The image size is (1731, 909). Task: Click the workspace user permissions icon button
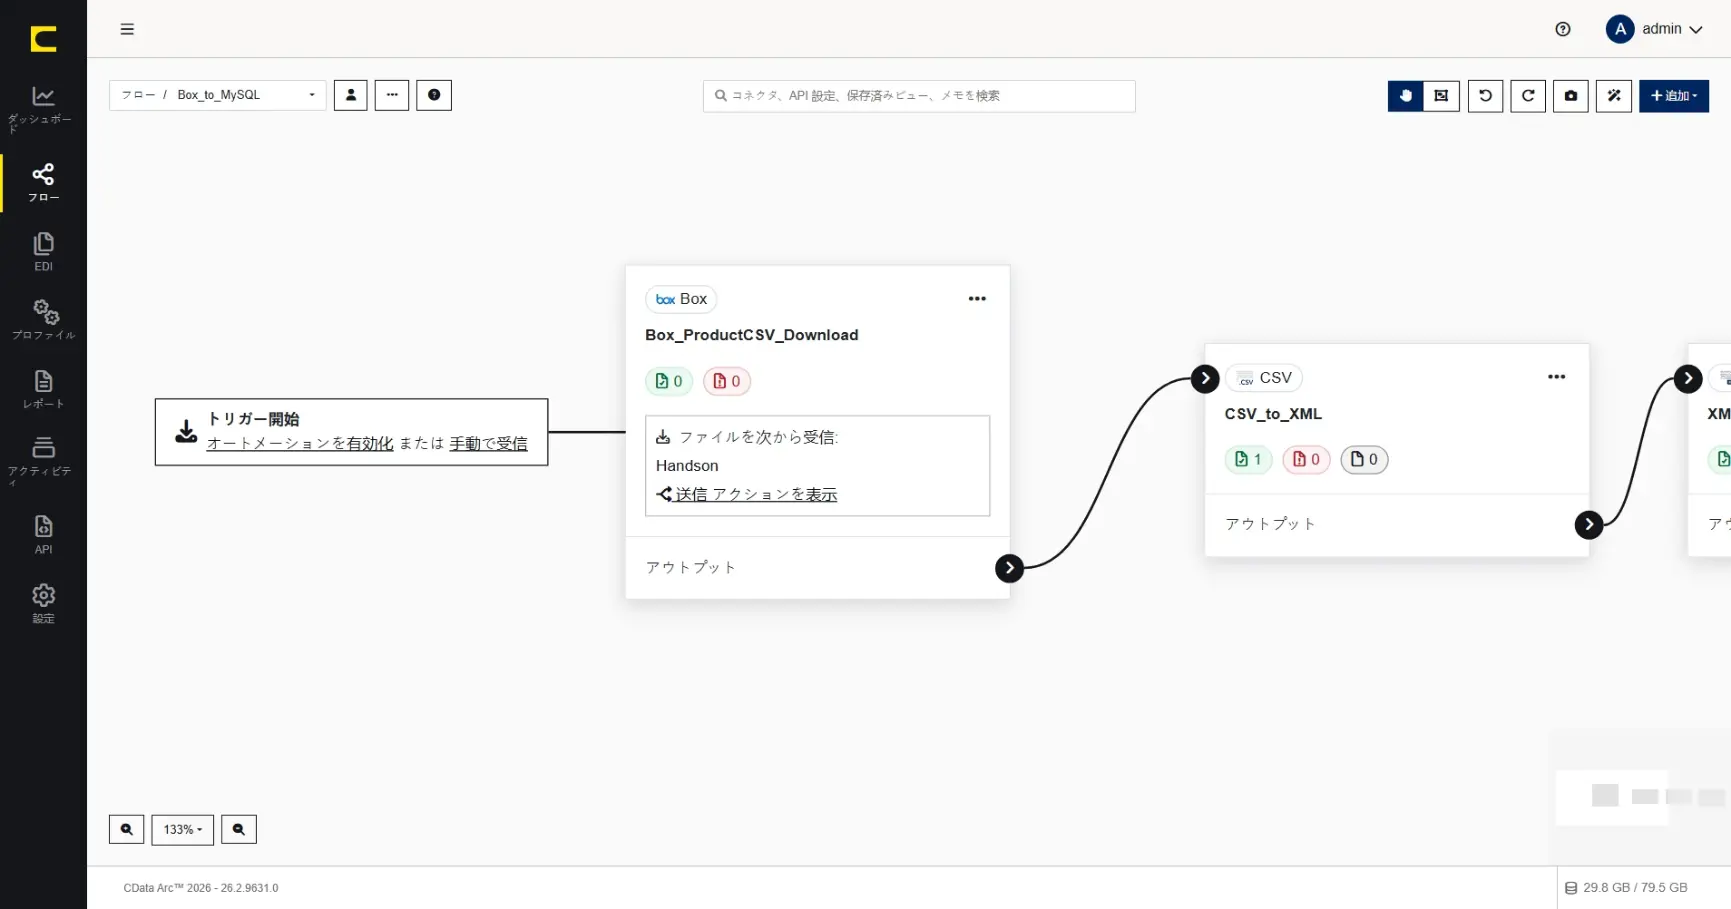[x=351, y=95]
